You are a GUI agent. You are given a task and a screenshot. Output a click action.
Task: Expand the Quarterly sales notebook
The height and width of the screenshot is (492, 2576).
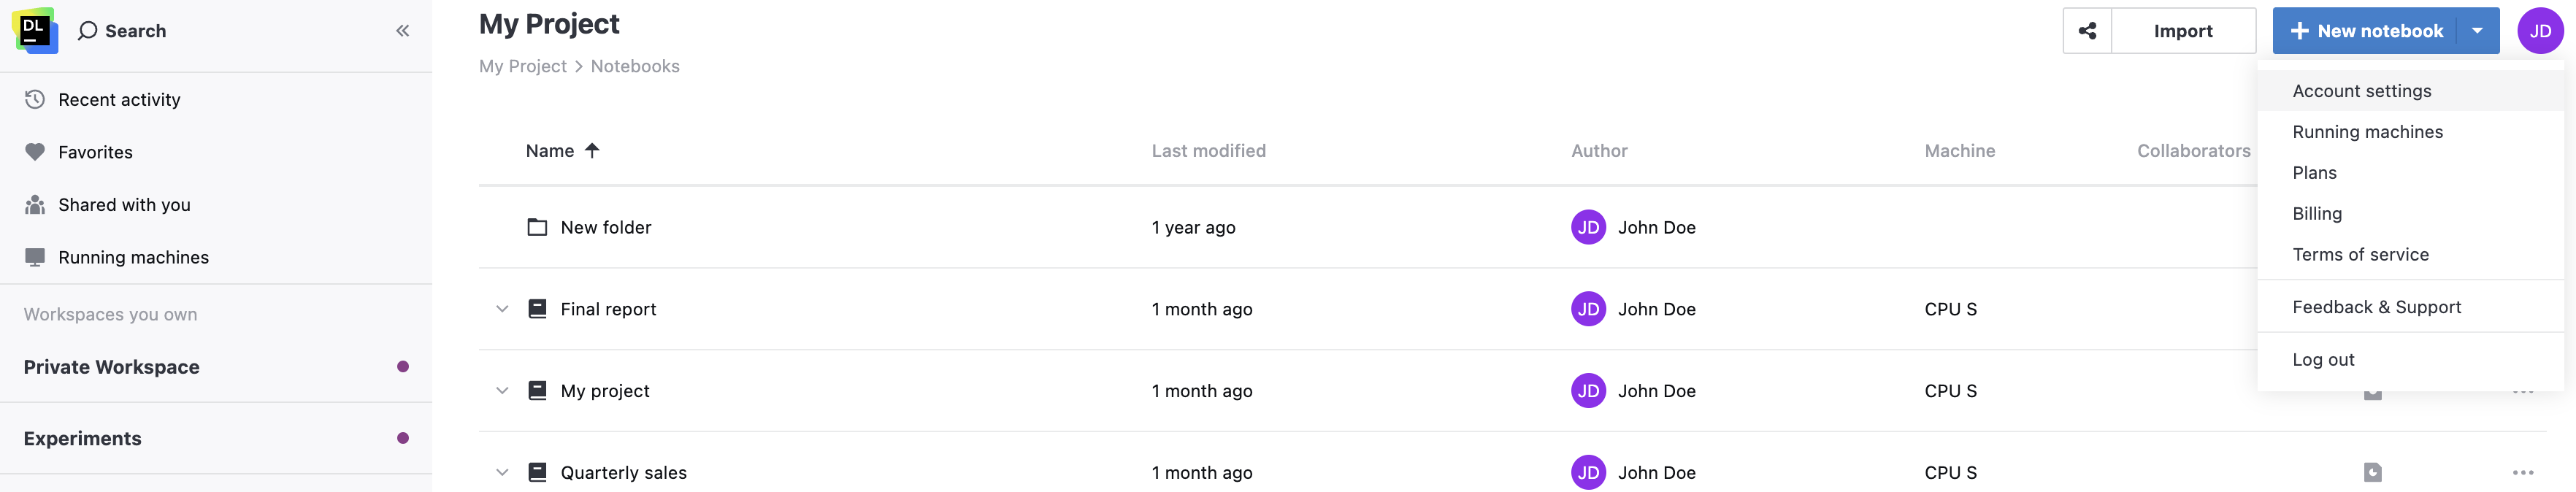(x=502, y=472)
